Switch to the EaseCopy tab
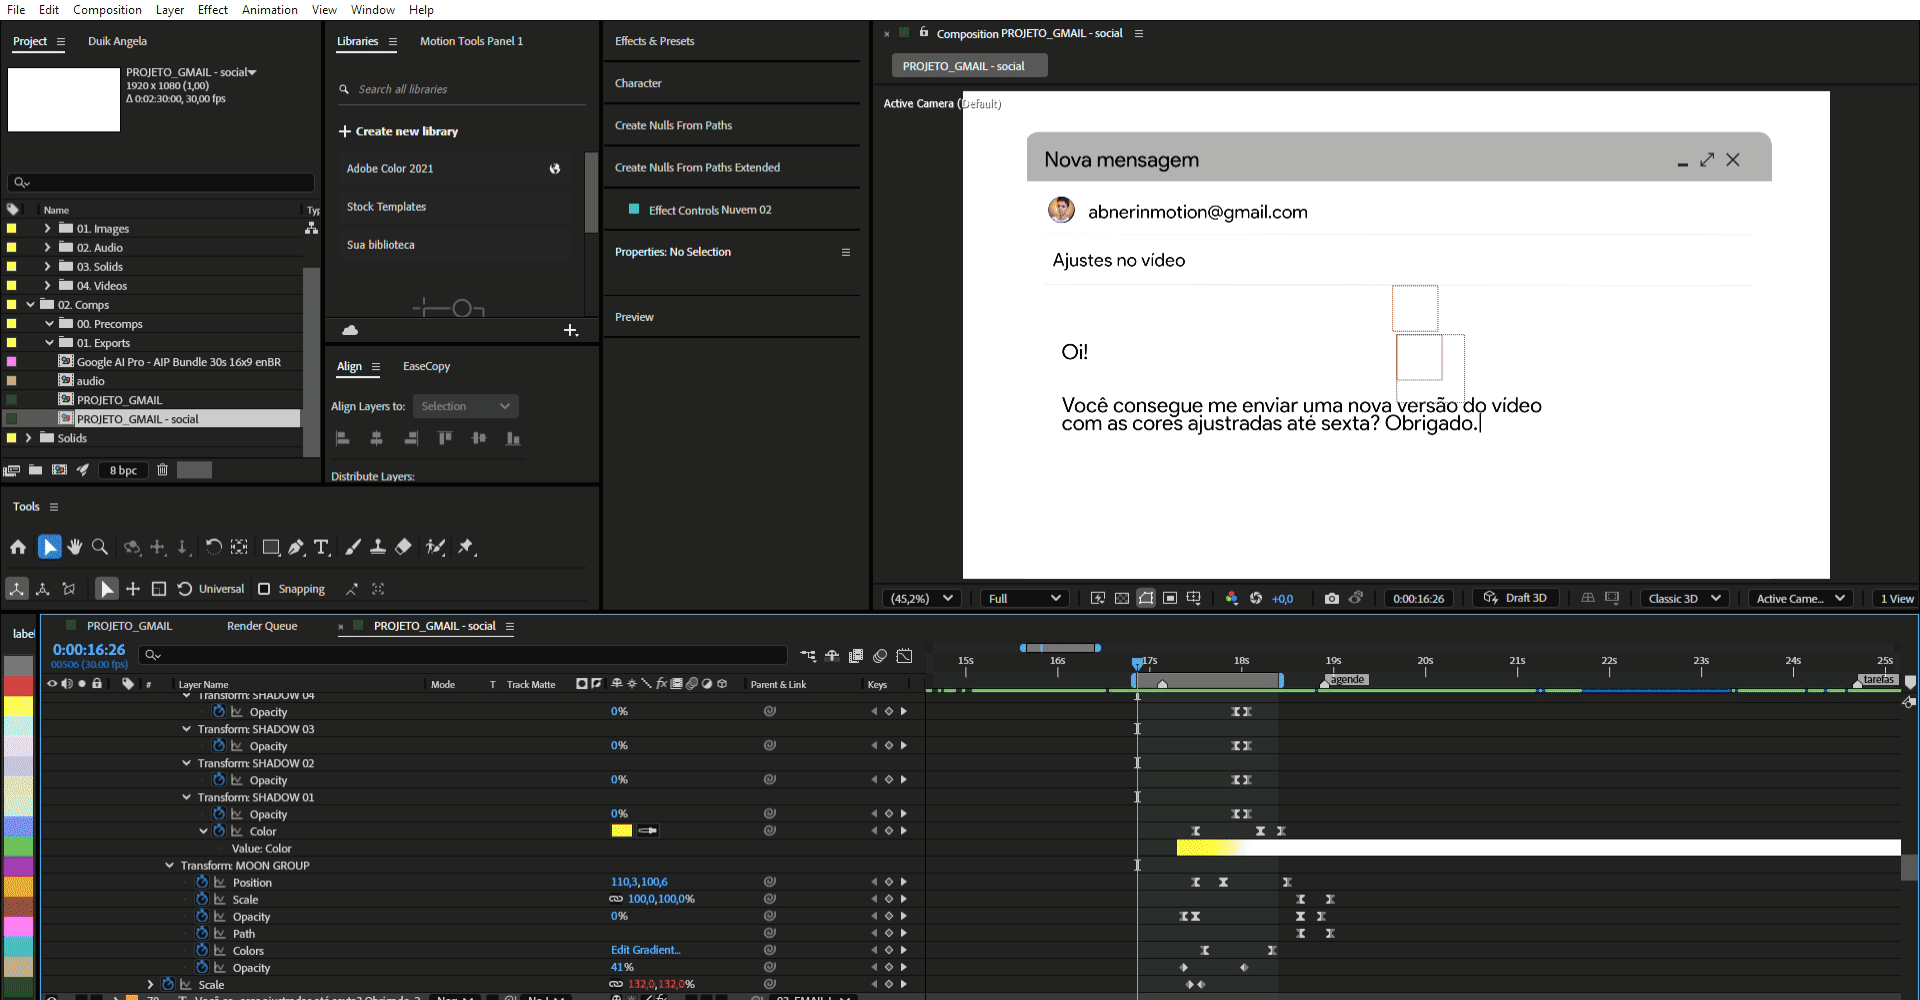This screenshot has width=1920, height=1000. (426, 366)
